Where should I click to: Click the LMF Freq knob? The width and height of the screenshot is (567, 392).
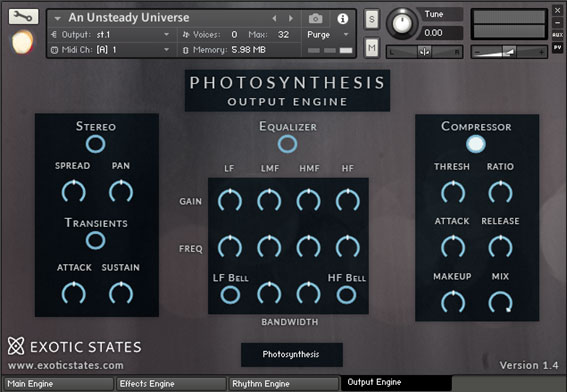point(269,247)
